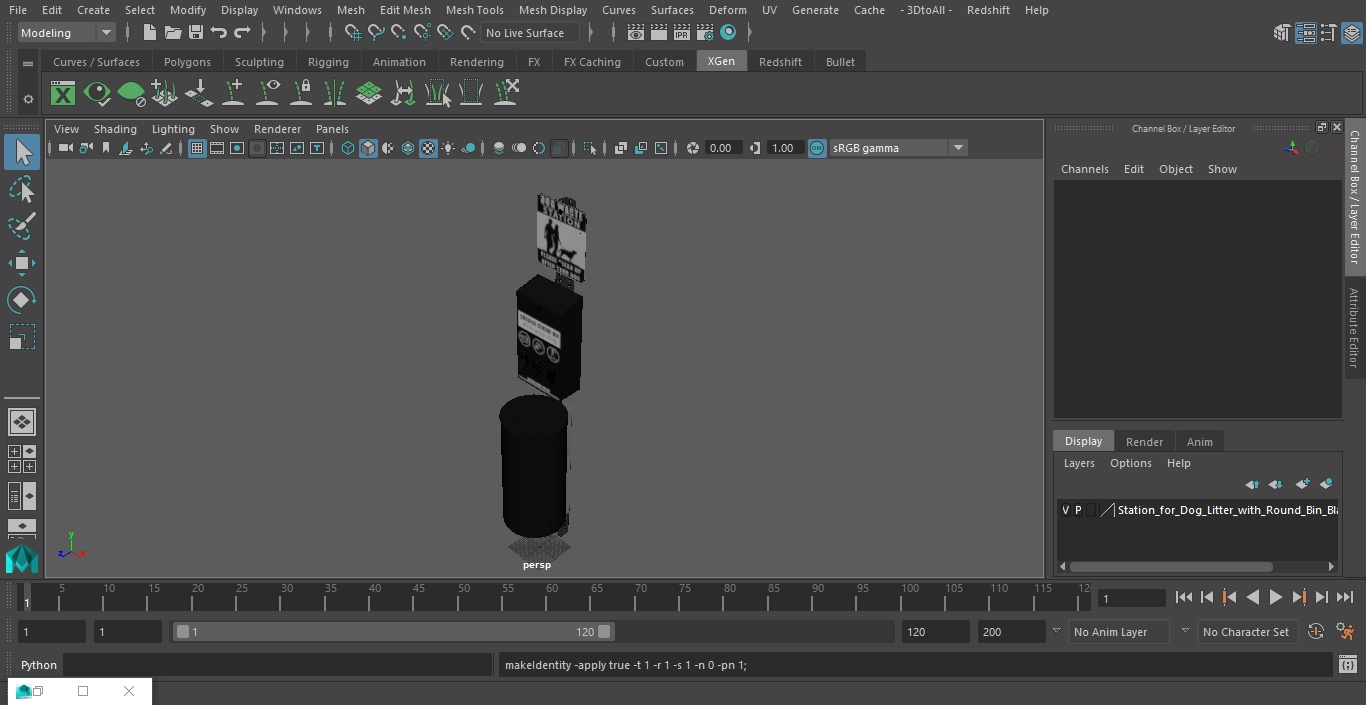Open No Character Set dropdown
The image size is (1366, 705).
click(x=1246, y=632)
